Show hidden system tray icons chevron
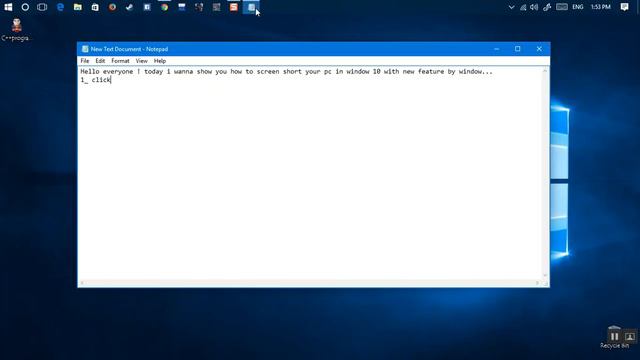640x360 pixels. 511,7
